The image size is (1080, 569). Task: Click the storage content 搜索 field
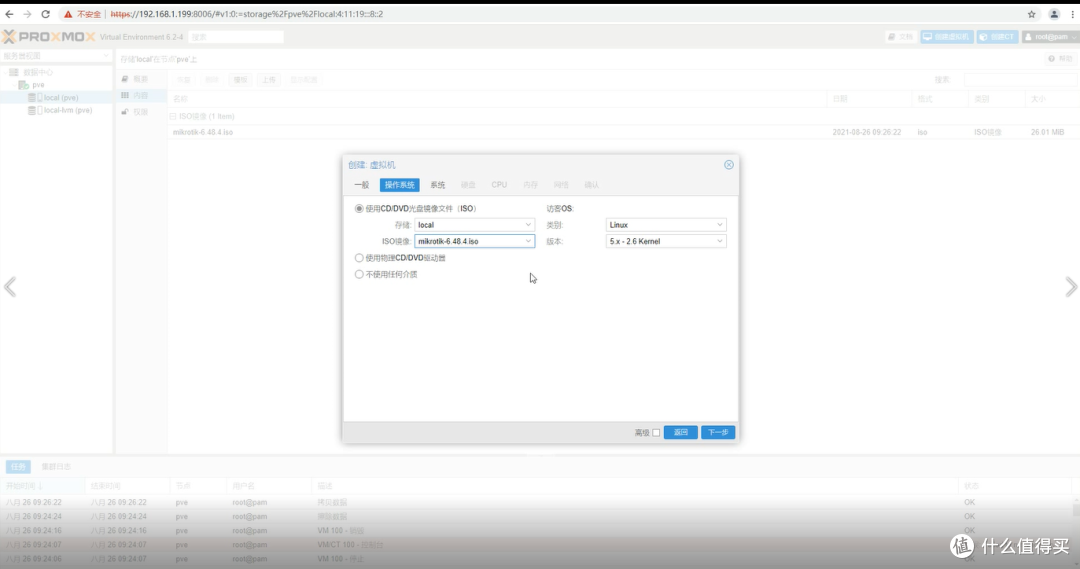tap(1020, 80)
